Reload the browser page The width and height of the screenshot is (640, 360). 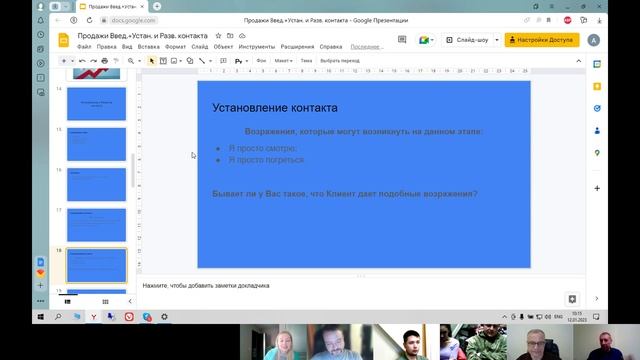tap(89, 20)
